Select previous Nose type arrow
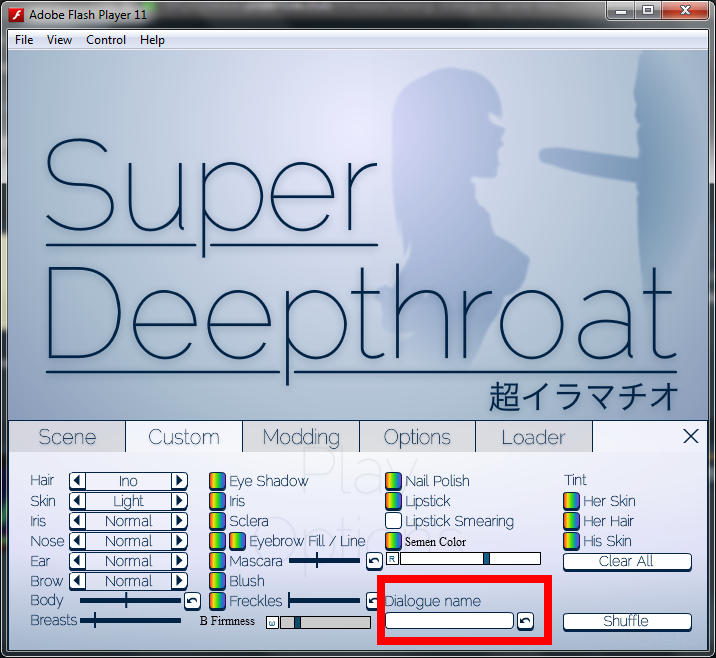The height and width of the screenshot is (658, 716). coord(77,541)
